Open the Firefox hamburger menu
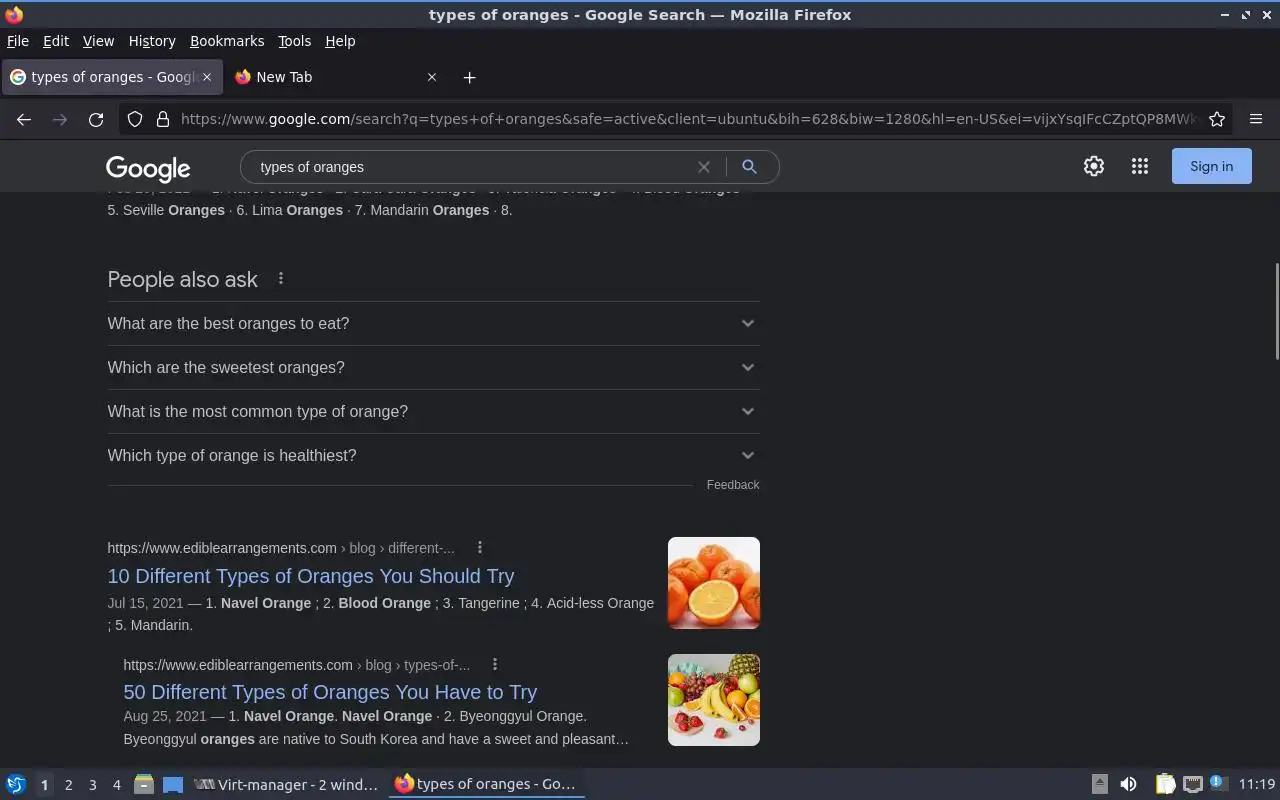This screenshot has width=1280, height=800. click(x=1256, y=119)
